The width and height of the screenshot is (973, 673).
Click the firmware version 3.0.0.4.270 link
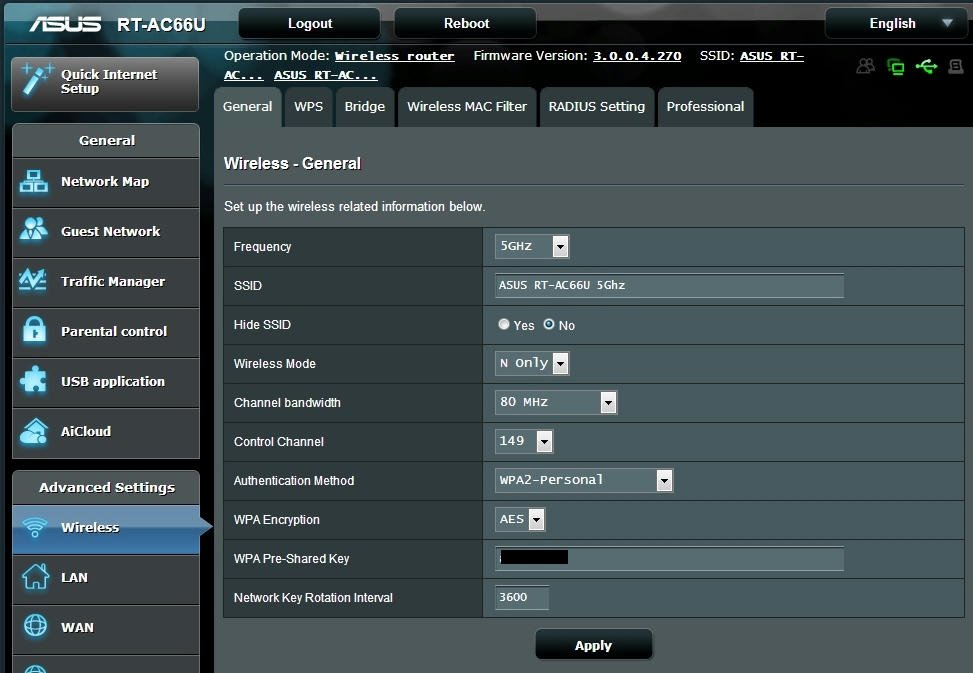[x=637, y=56]
